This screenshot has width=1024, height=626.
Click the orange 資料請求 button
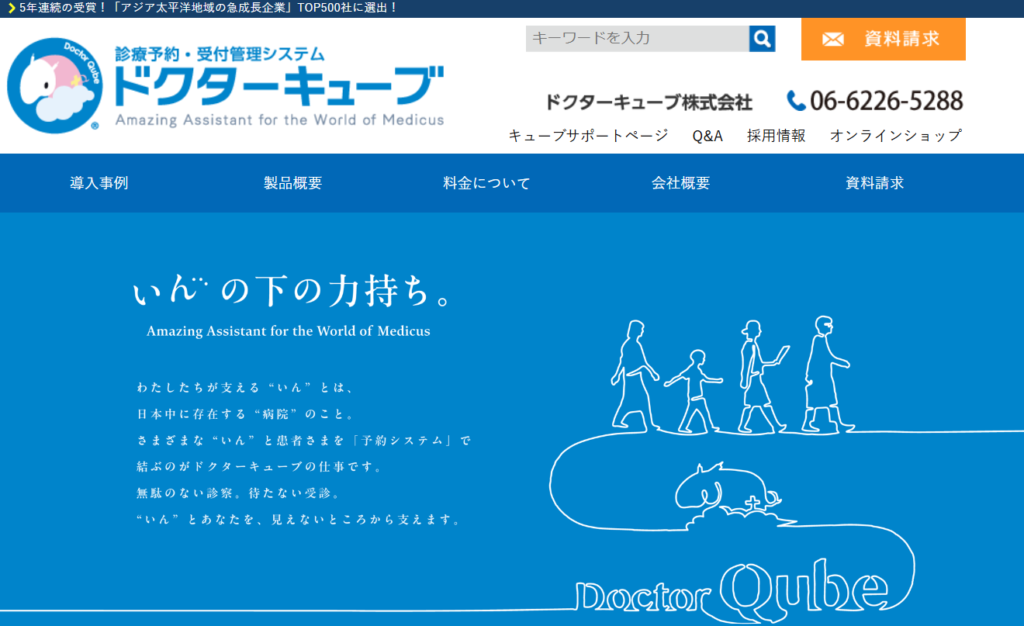pyautogui.click(x=883, y=39)
